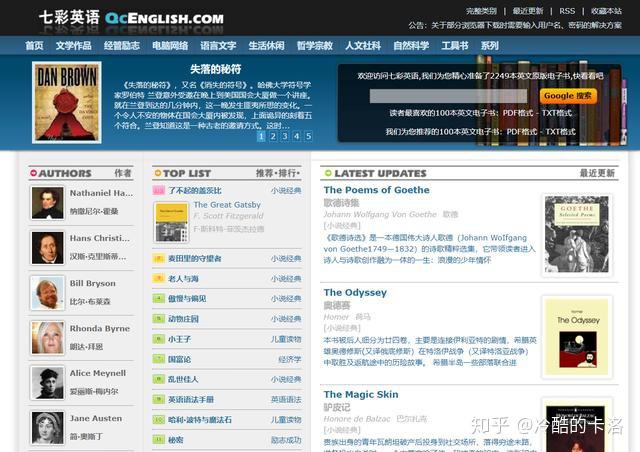Open The Great Gatsby book cover thumbnail
Viewport: 640px width, 452px height.
click(x=172, y=222)
